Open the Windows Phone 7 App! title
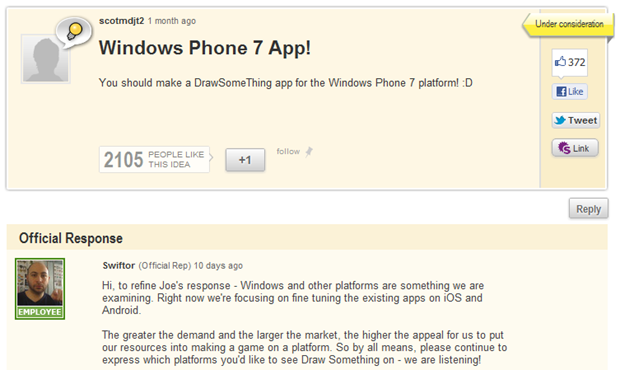620x370 pixels. pos(204,48)
